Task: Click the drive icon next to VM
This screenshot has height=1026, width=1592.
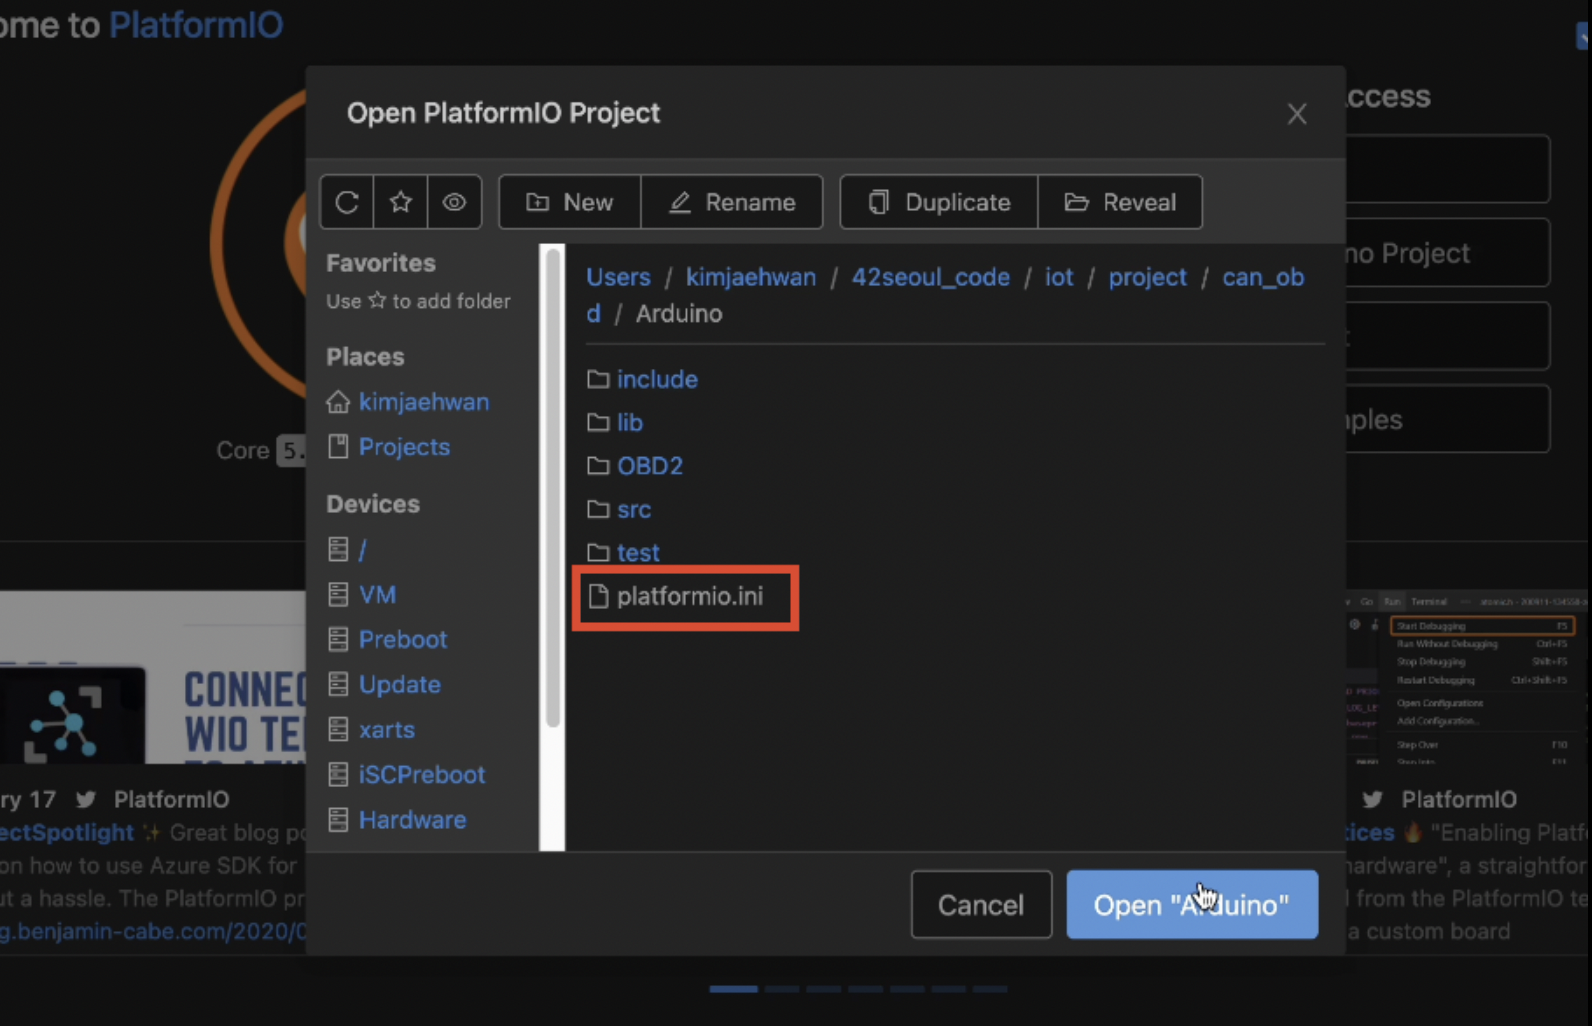Action: pos(338,594)
